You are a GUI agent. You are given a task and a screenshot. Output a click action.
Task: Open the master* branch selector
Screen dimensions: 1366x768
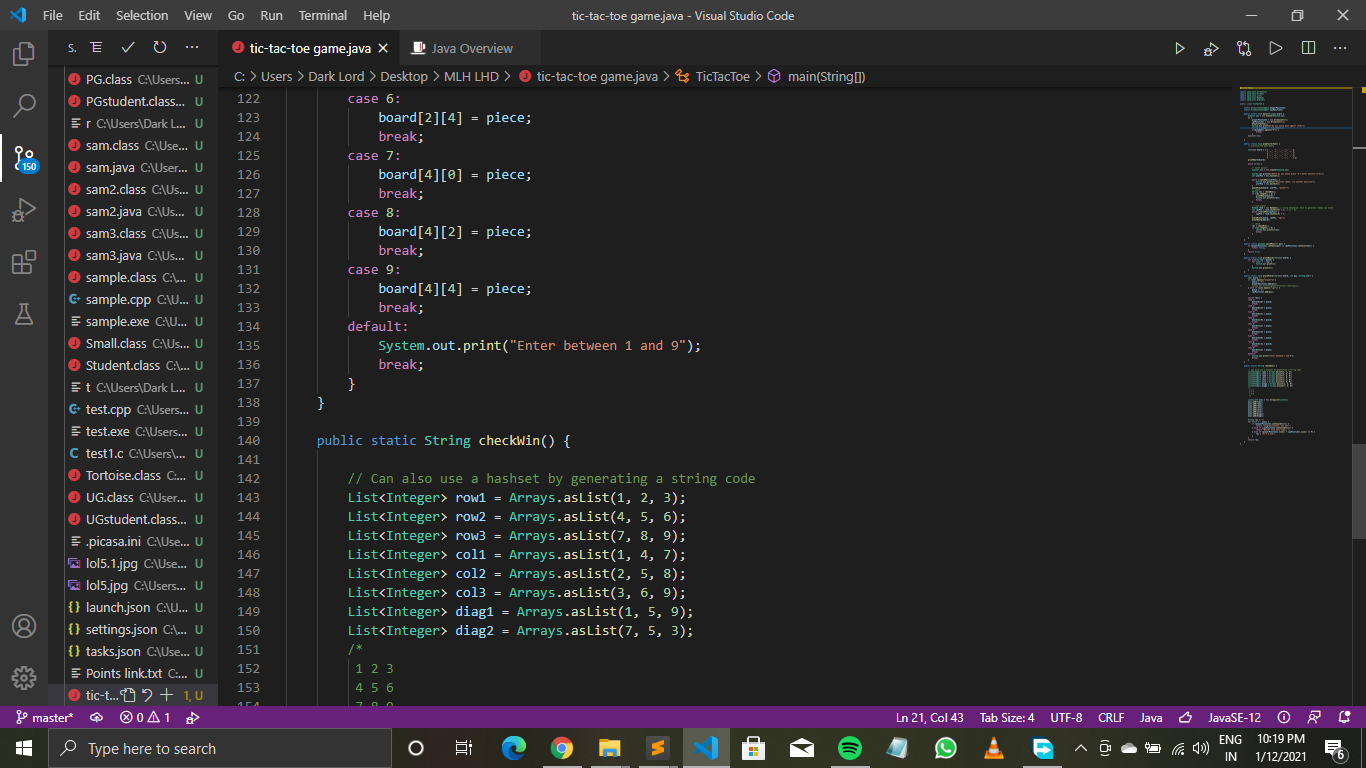45,717
